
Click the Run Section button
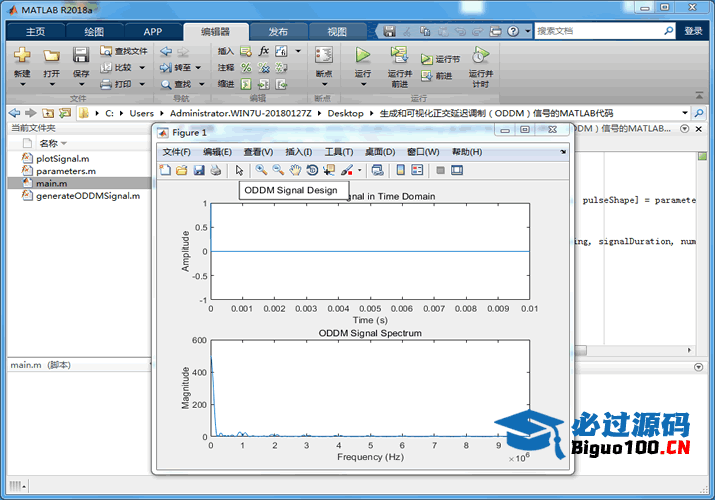pos(440,59)
